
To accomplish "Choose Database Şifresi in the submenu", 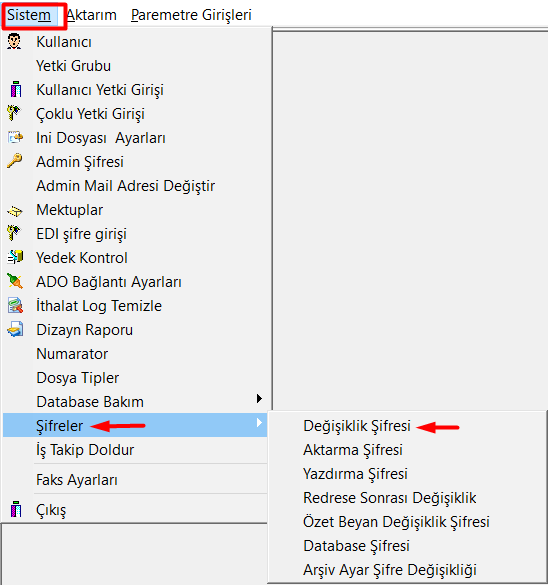I will click(x=356, y=545).
